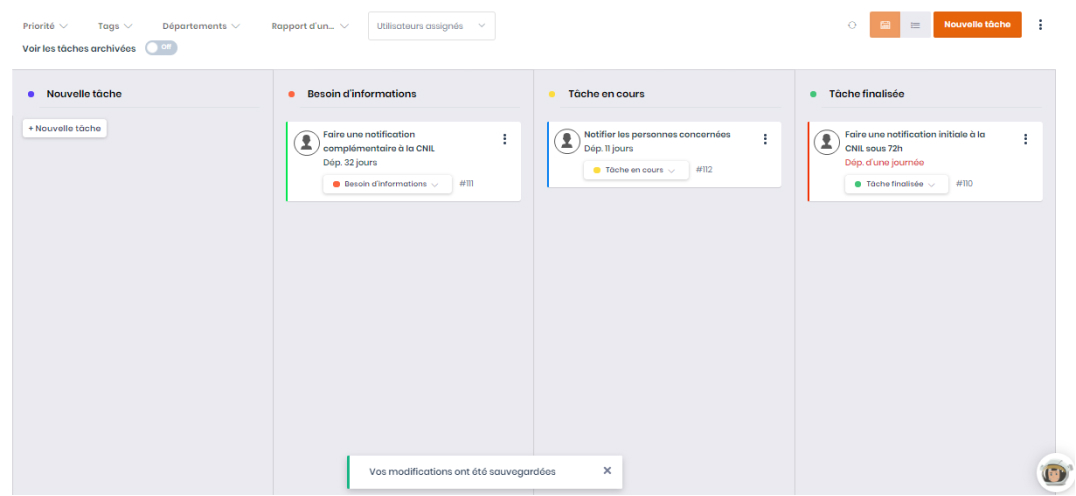The height and width of the screenshot is (496, 1076).
Task: Open the Départements filter dropdown
Action: point(201,26)
